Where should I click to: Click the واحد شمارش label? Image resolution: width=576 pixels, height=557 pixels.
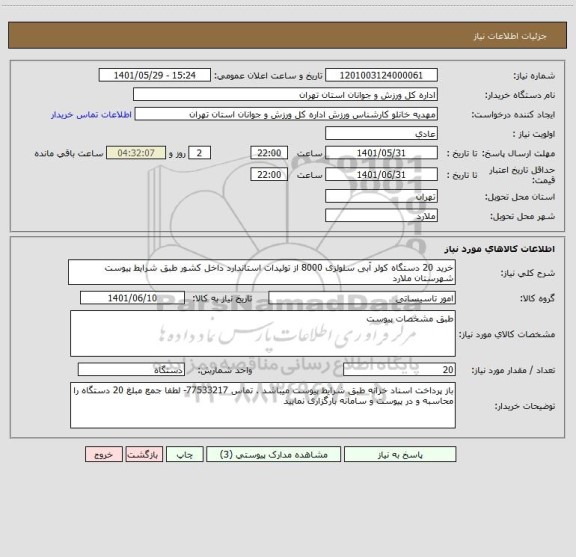tap(225, 370)
